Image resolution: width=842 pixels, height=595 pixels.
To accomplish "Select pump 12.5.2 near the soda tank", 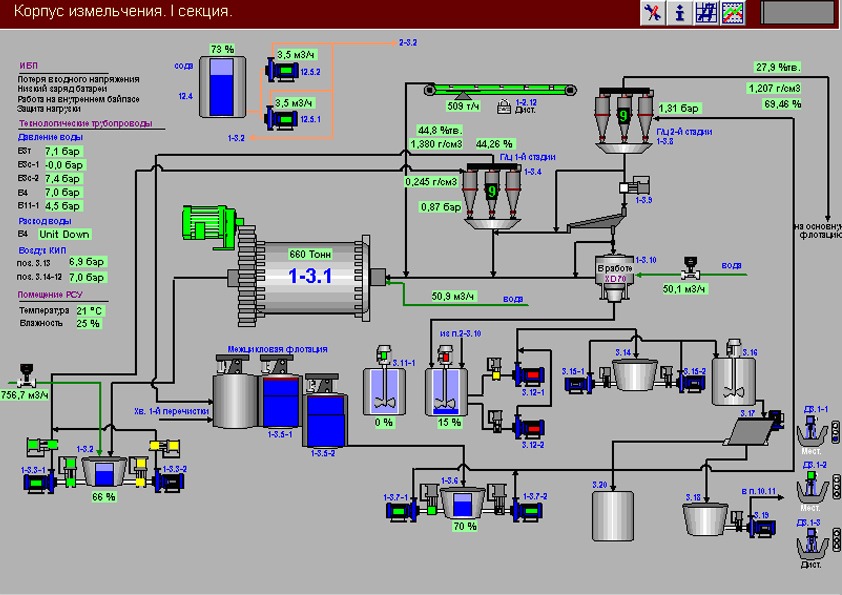I will (x=280, y=70).
